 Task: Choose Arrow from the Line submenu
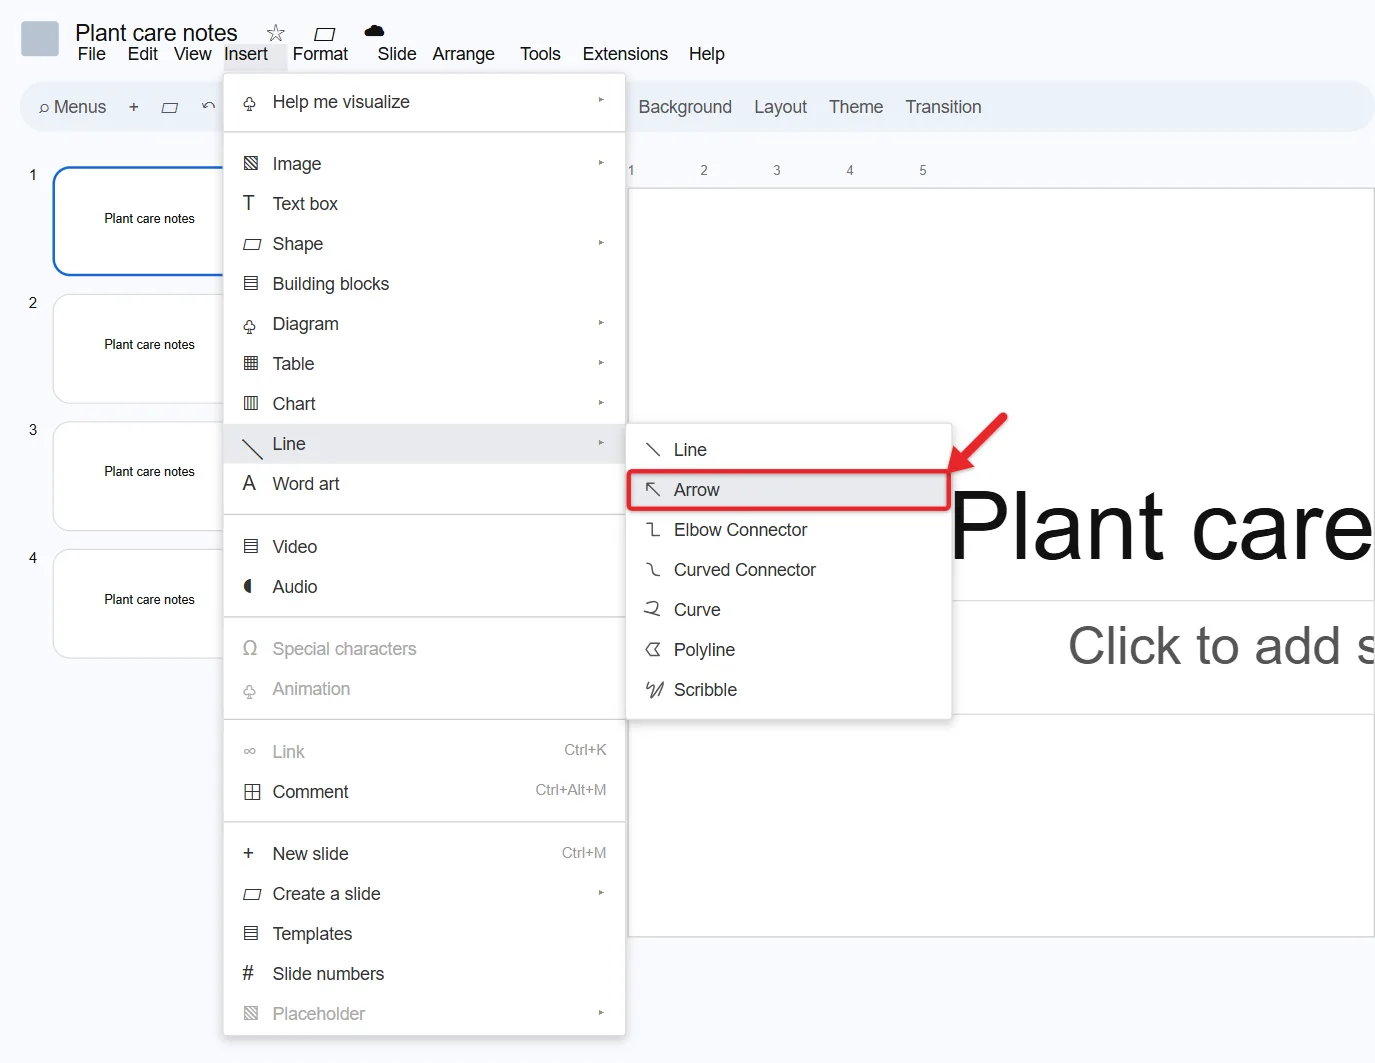click(788, 490)
